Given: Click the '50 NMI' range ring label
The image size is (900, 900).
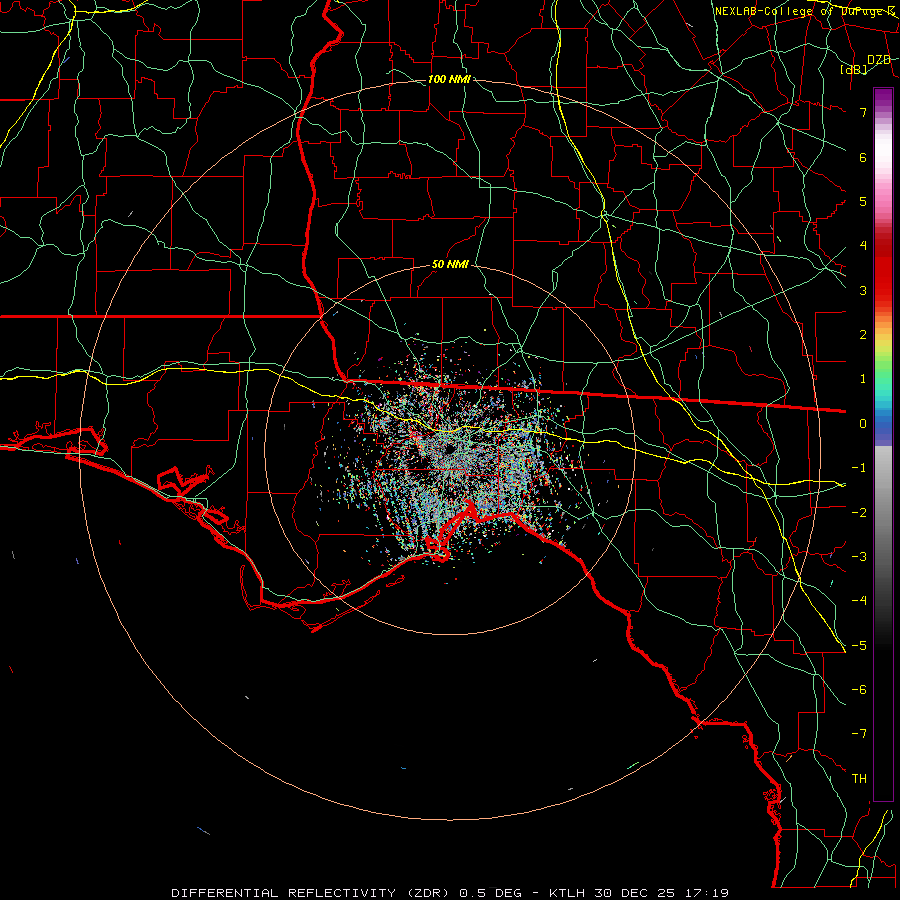Looking at the screenshot, I should [x=450, y=264].
